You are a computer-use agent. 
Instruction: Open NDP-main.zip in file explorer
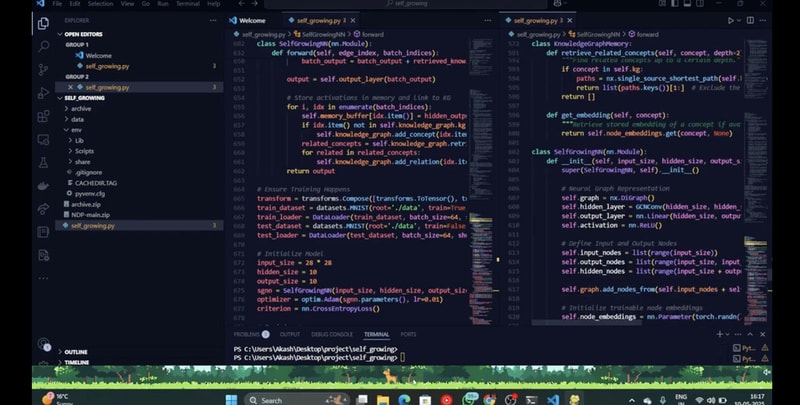point(92,214)
